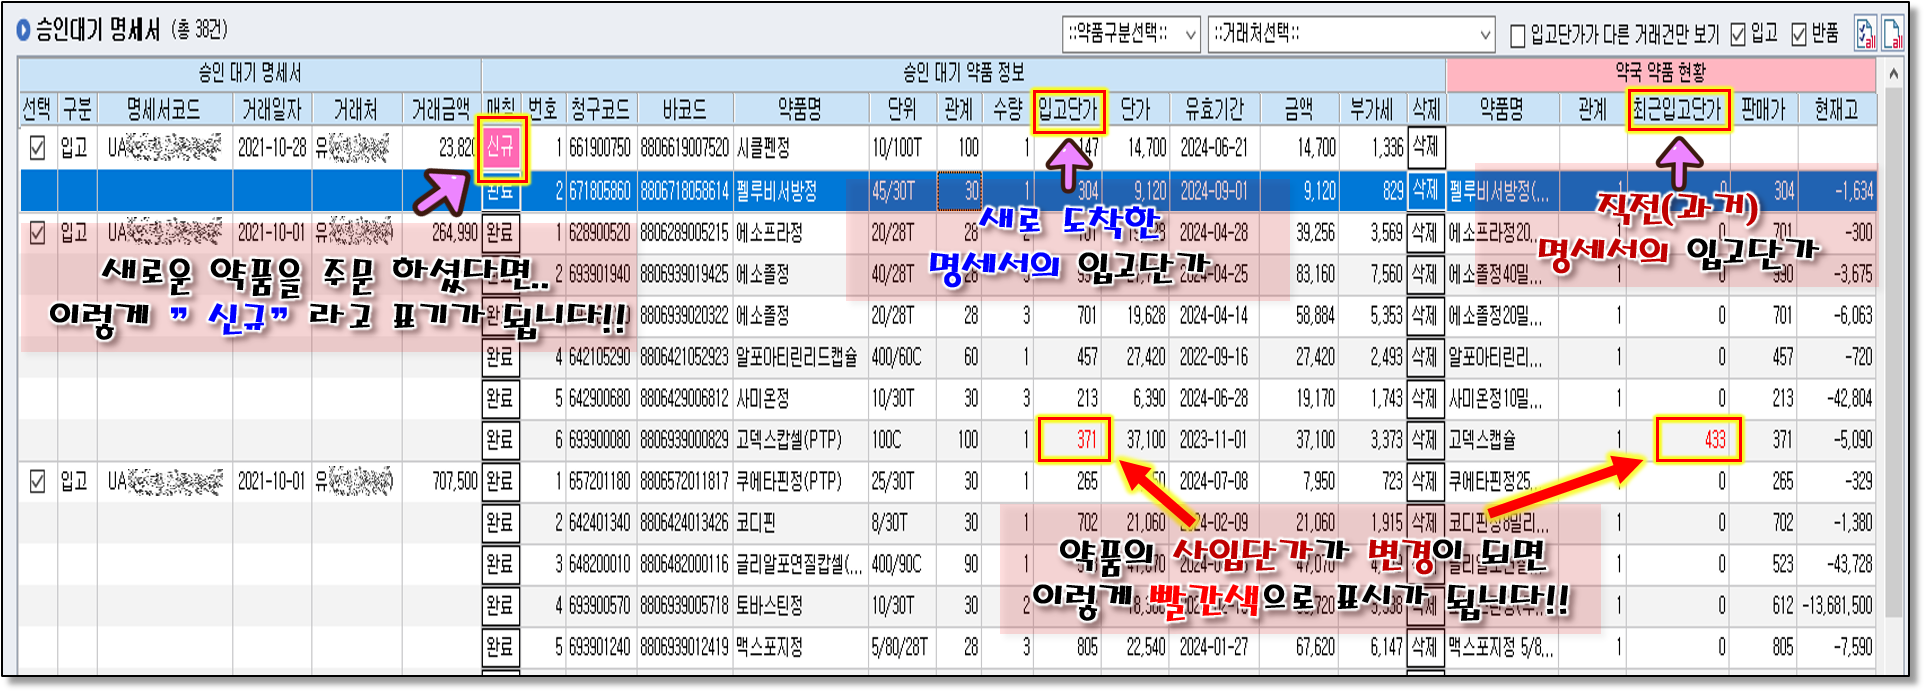Open the 거래처선택 dropdown
This screenshot has height=693, width=1926.
click(1351, 35)
